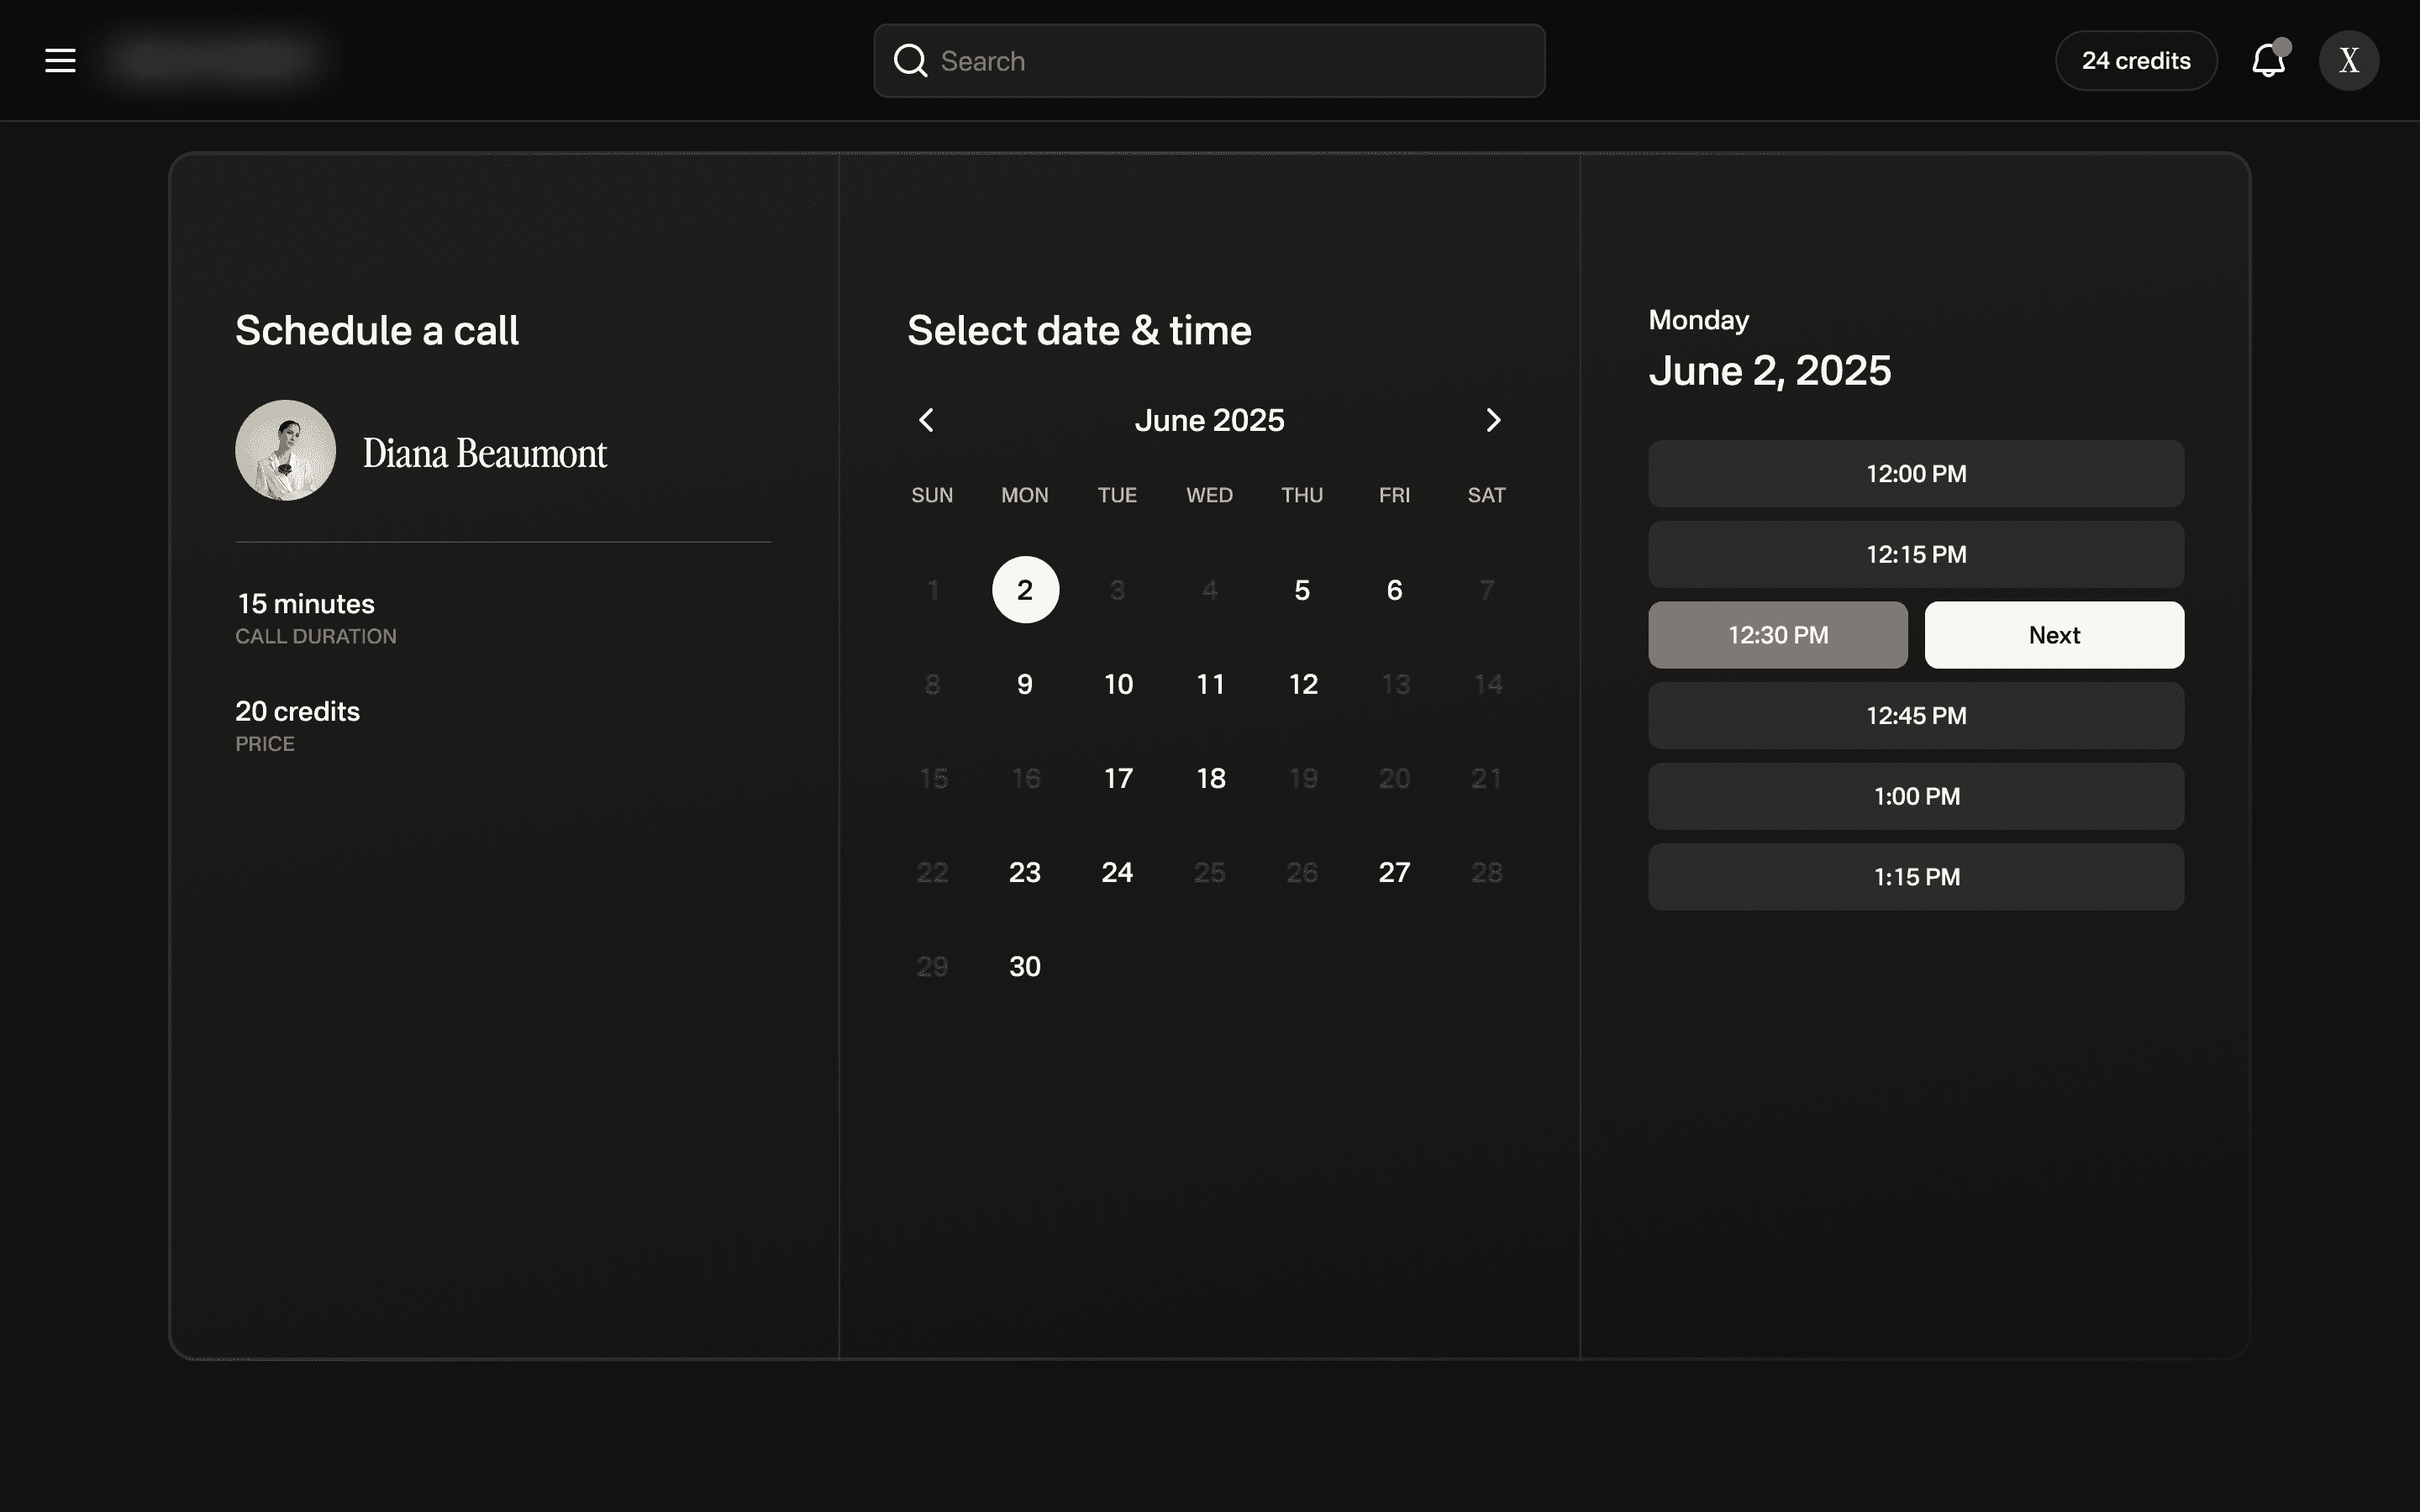The image size is (2420, 1512).
Task: Select June 30 on the calendar
Action: click(x=1025, y=966)
